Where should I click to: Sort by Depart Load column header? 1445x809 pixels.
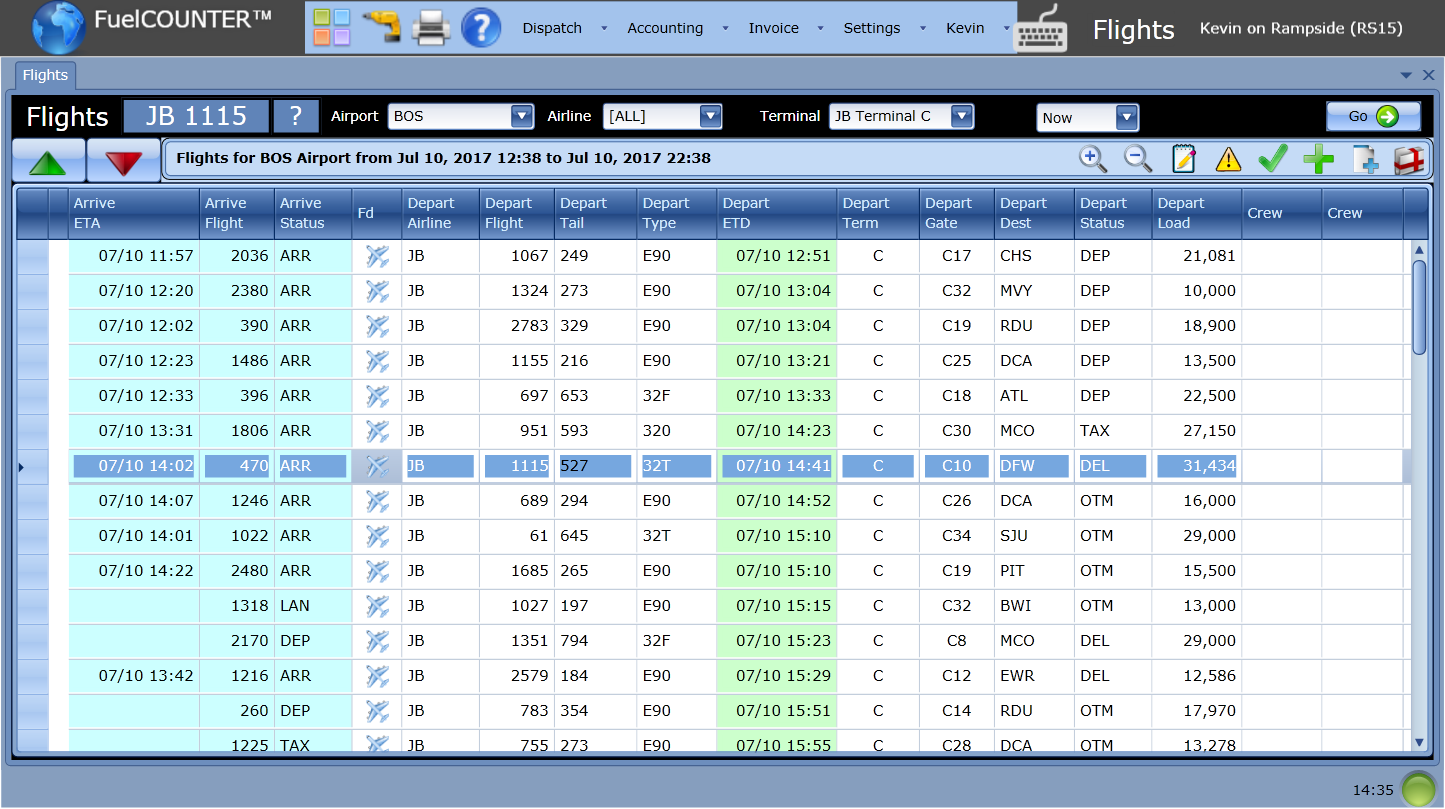(1197, 213)
